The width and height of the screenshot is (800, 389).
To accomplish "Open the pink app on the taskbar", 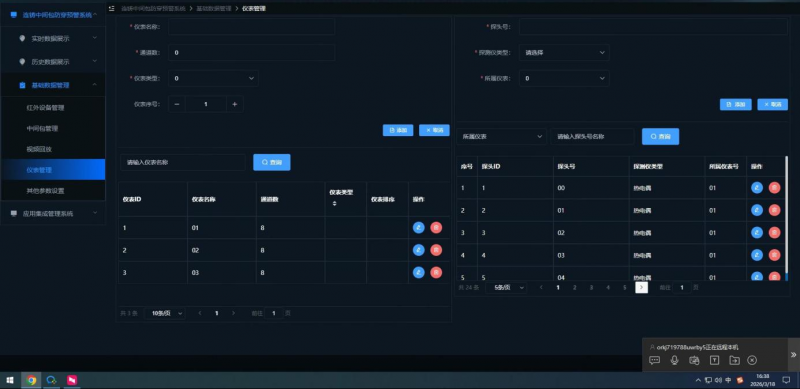I will 72,380.
